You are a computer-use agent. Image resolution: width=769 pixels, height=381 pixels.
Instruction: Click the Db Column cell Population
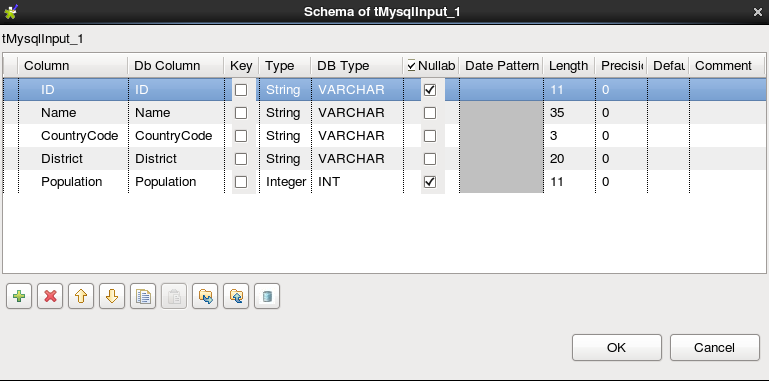[176, 182]
